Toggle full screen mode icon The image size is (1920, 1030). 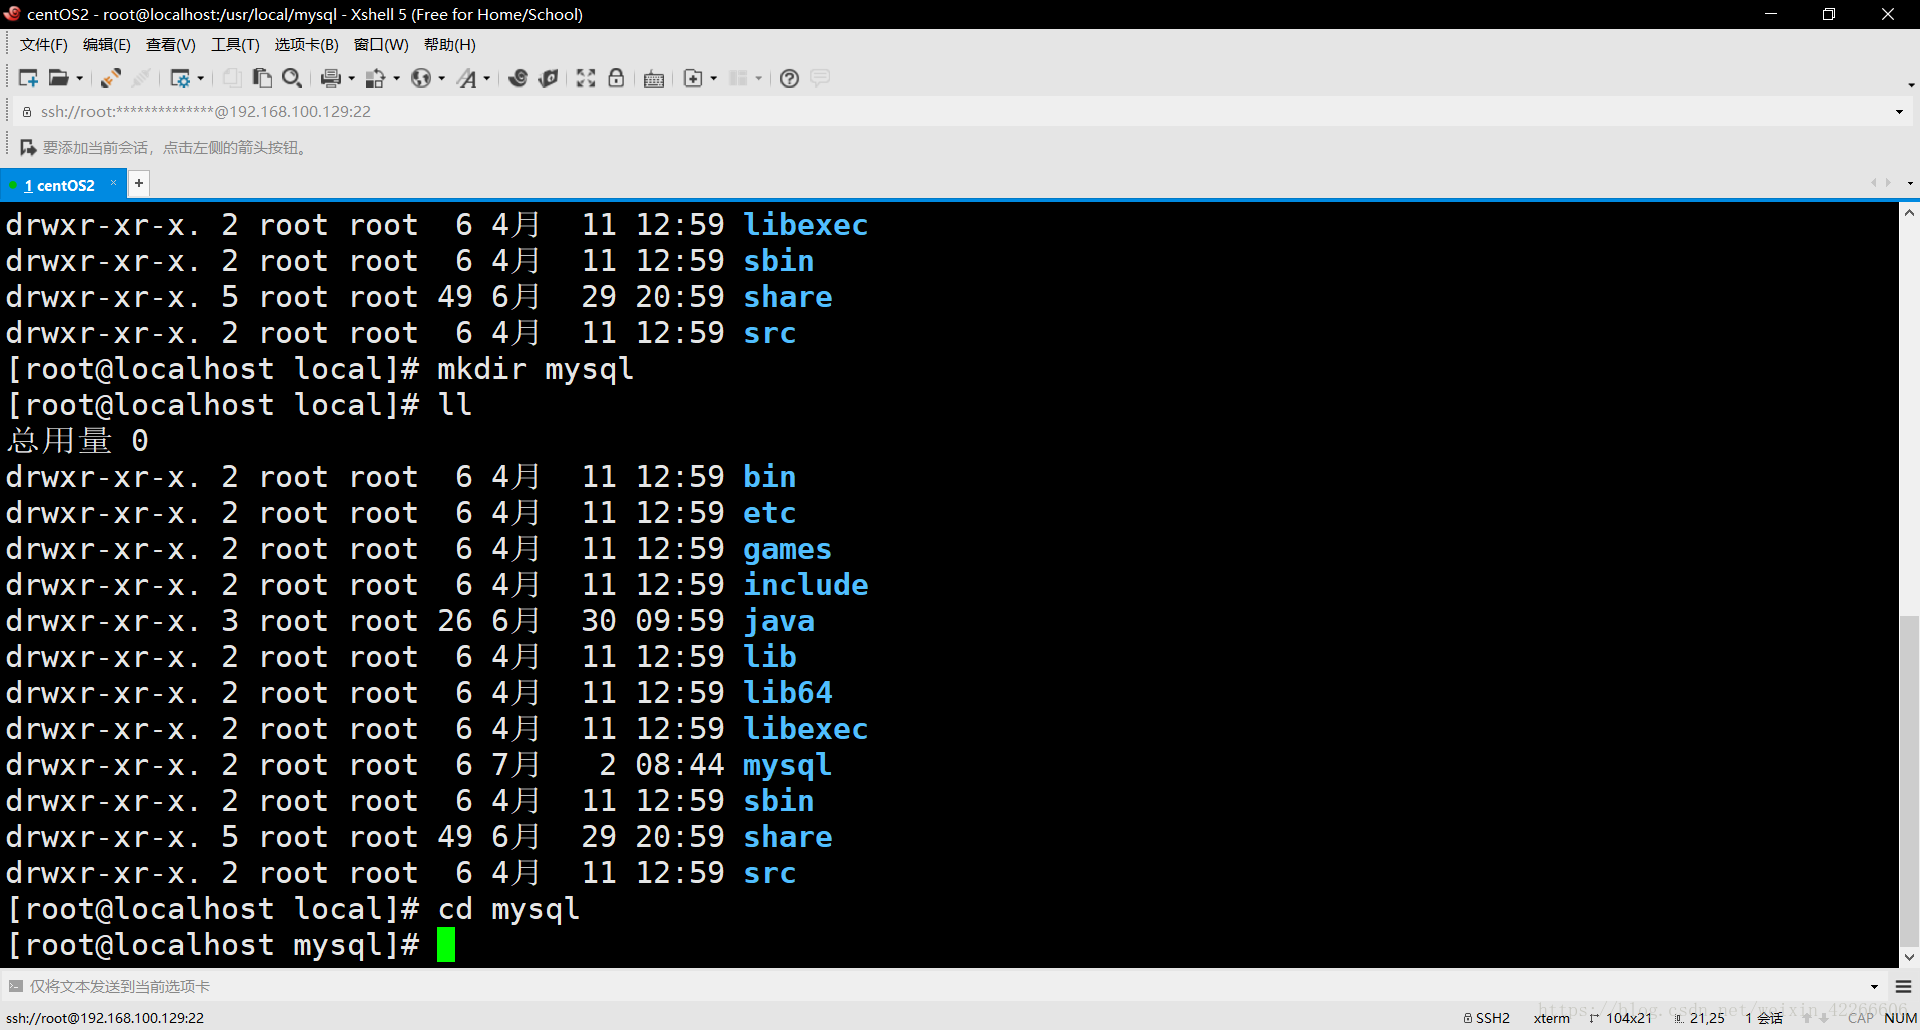pos(586,78)
